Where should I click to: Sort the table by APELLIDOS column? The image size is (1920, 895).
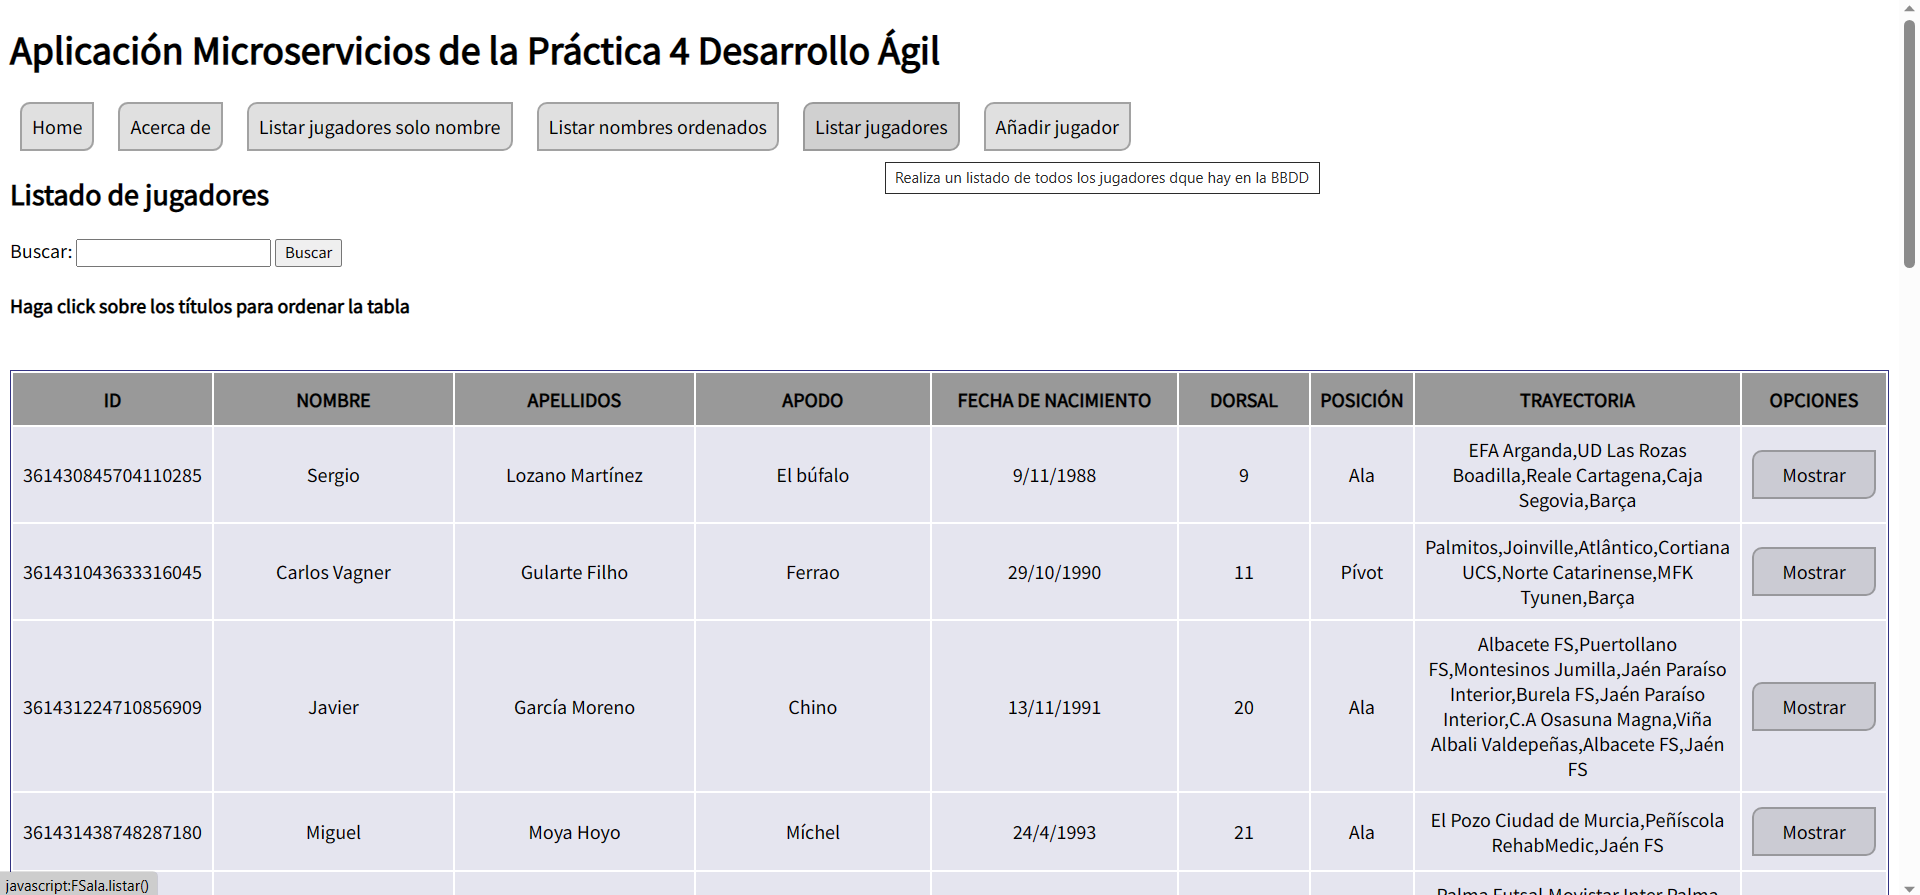(574, 399)
